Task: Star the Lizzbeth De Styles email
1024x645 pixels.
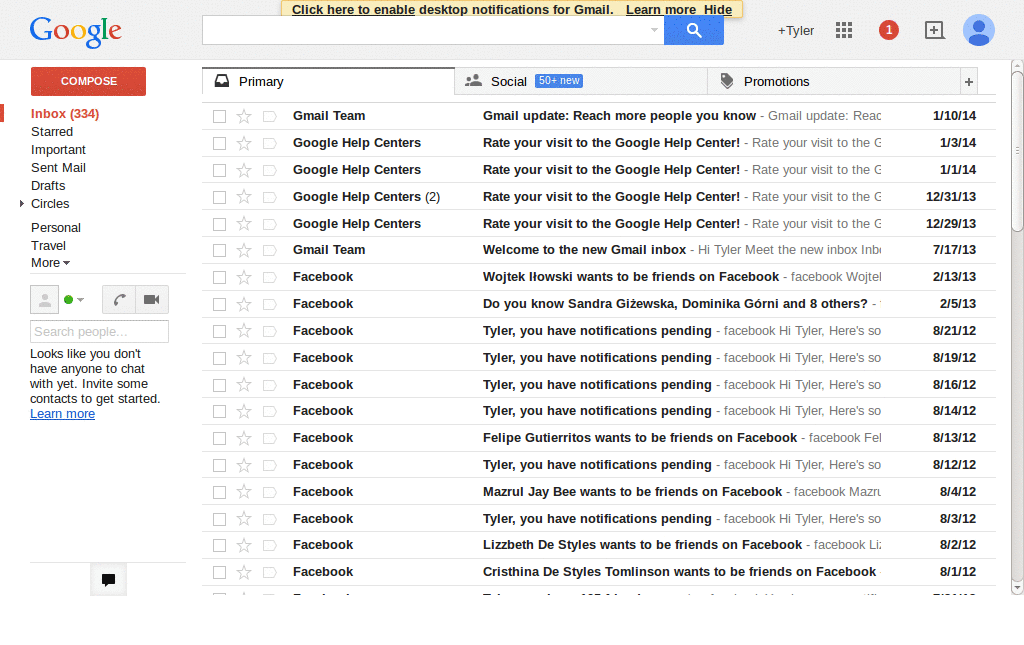Action: (x=244, y=545)
